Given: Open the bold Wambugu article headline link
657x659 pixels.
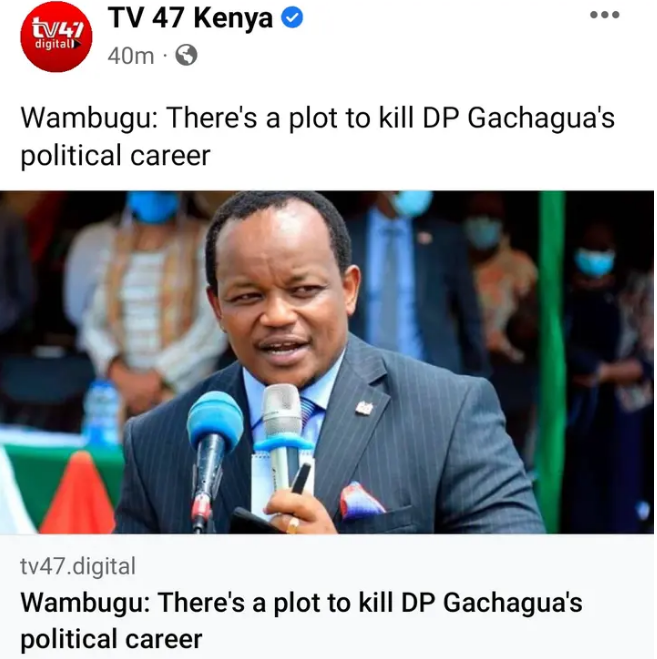Looking at the screenshot, I should coord(301,620).
